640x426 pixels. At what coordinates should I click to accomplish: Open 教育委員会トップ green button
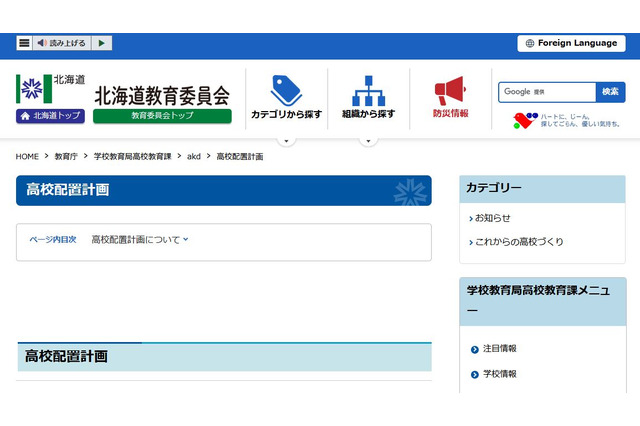click(162, 116)
